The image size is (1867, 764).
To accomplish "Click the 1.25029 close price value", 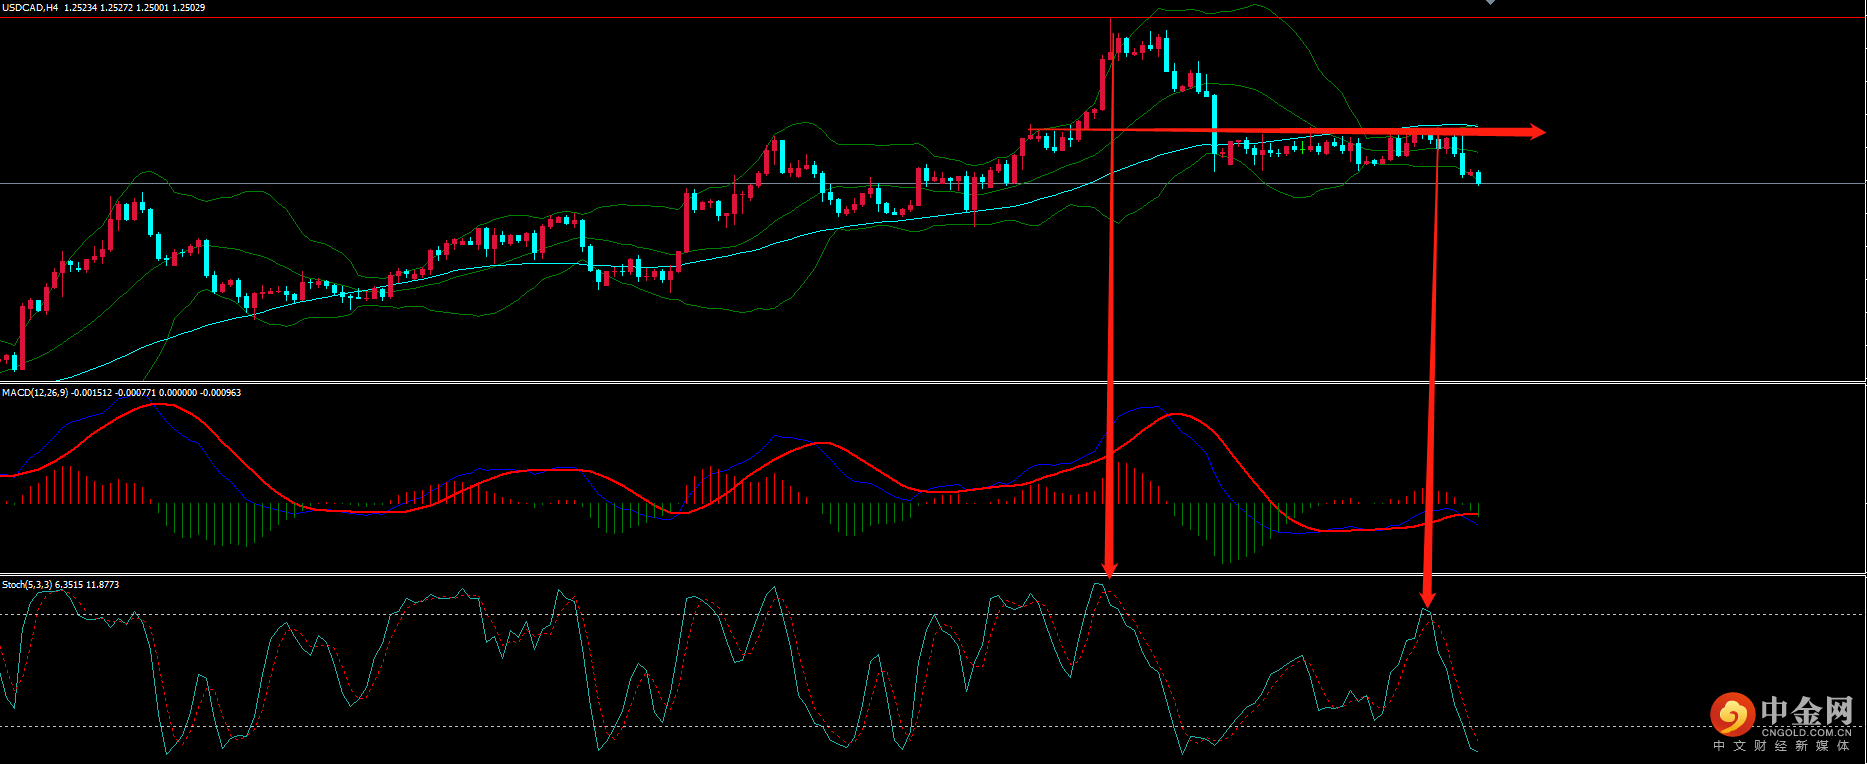I will point(188,7).
